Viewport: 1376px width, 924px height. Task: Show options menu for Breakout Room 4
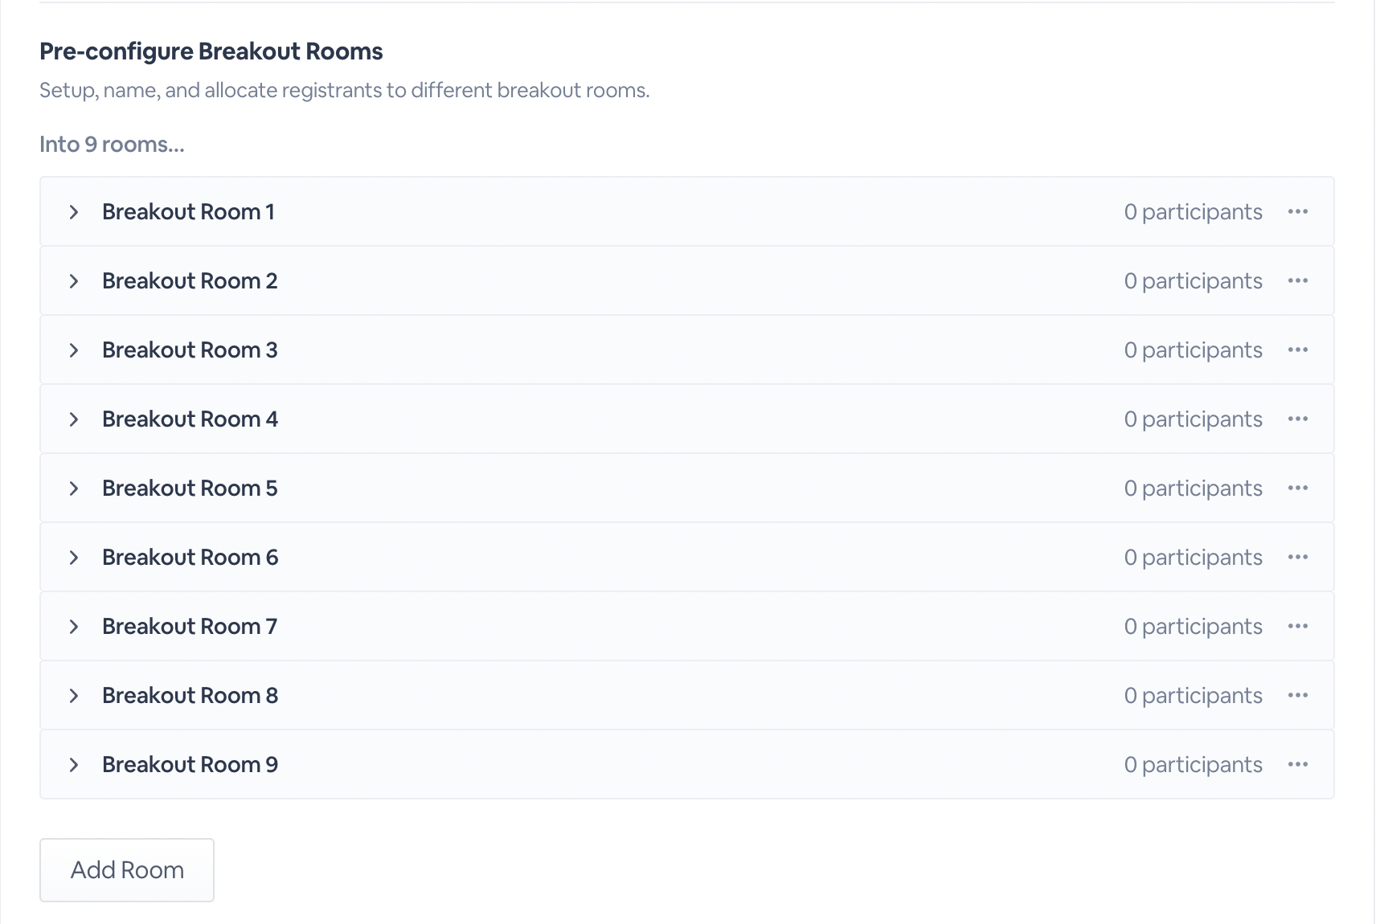(x=1297, y=419)
